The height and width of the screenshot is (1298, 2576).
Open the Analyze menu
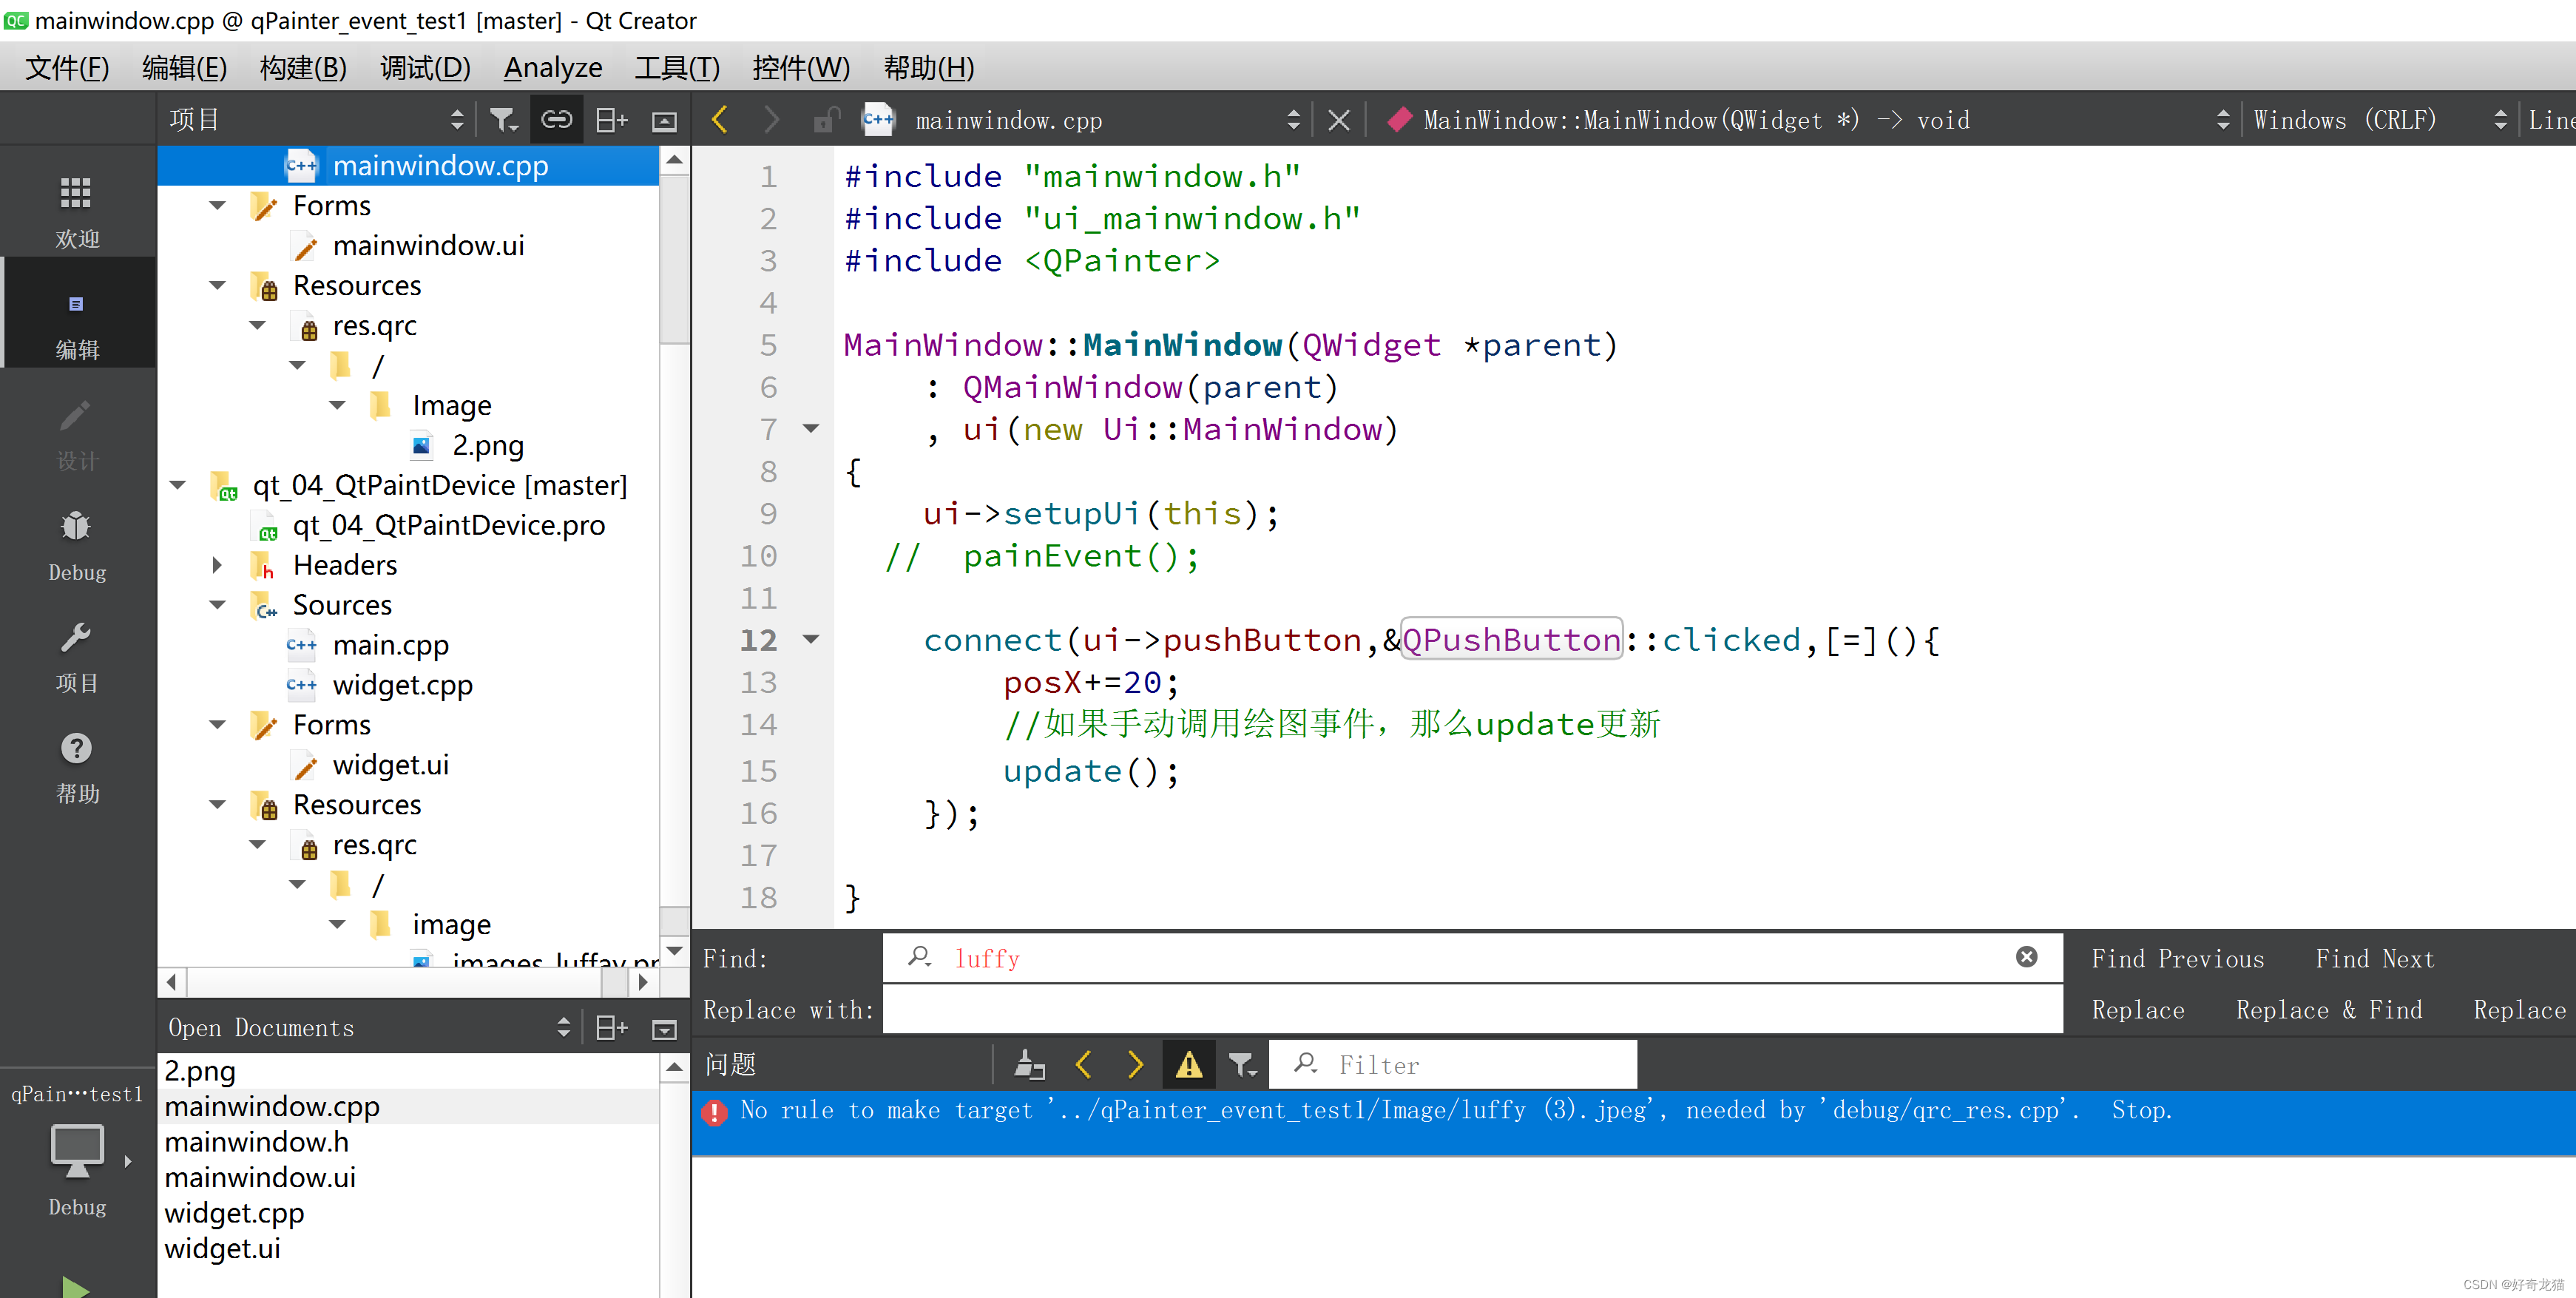click(x=552, y=68)
